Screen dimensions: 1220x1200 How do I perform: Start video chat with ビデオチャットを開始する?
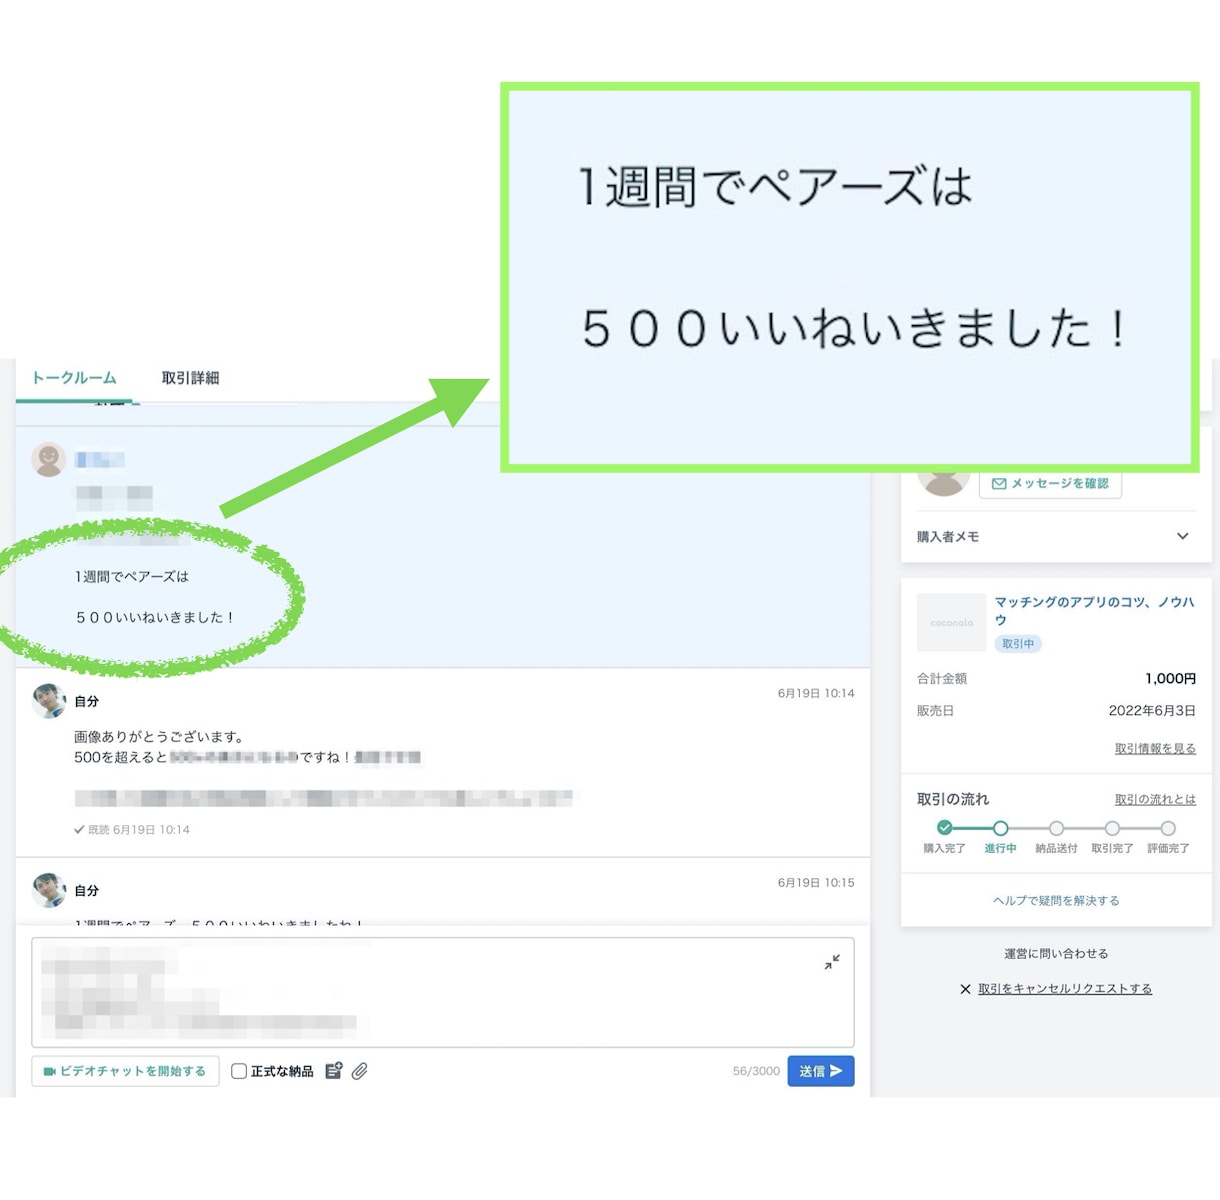pos(125,1071)
